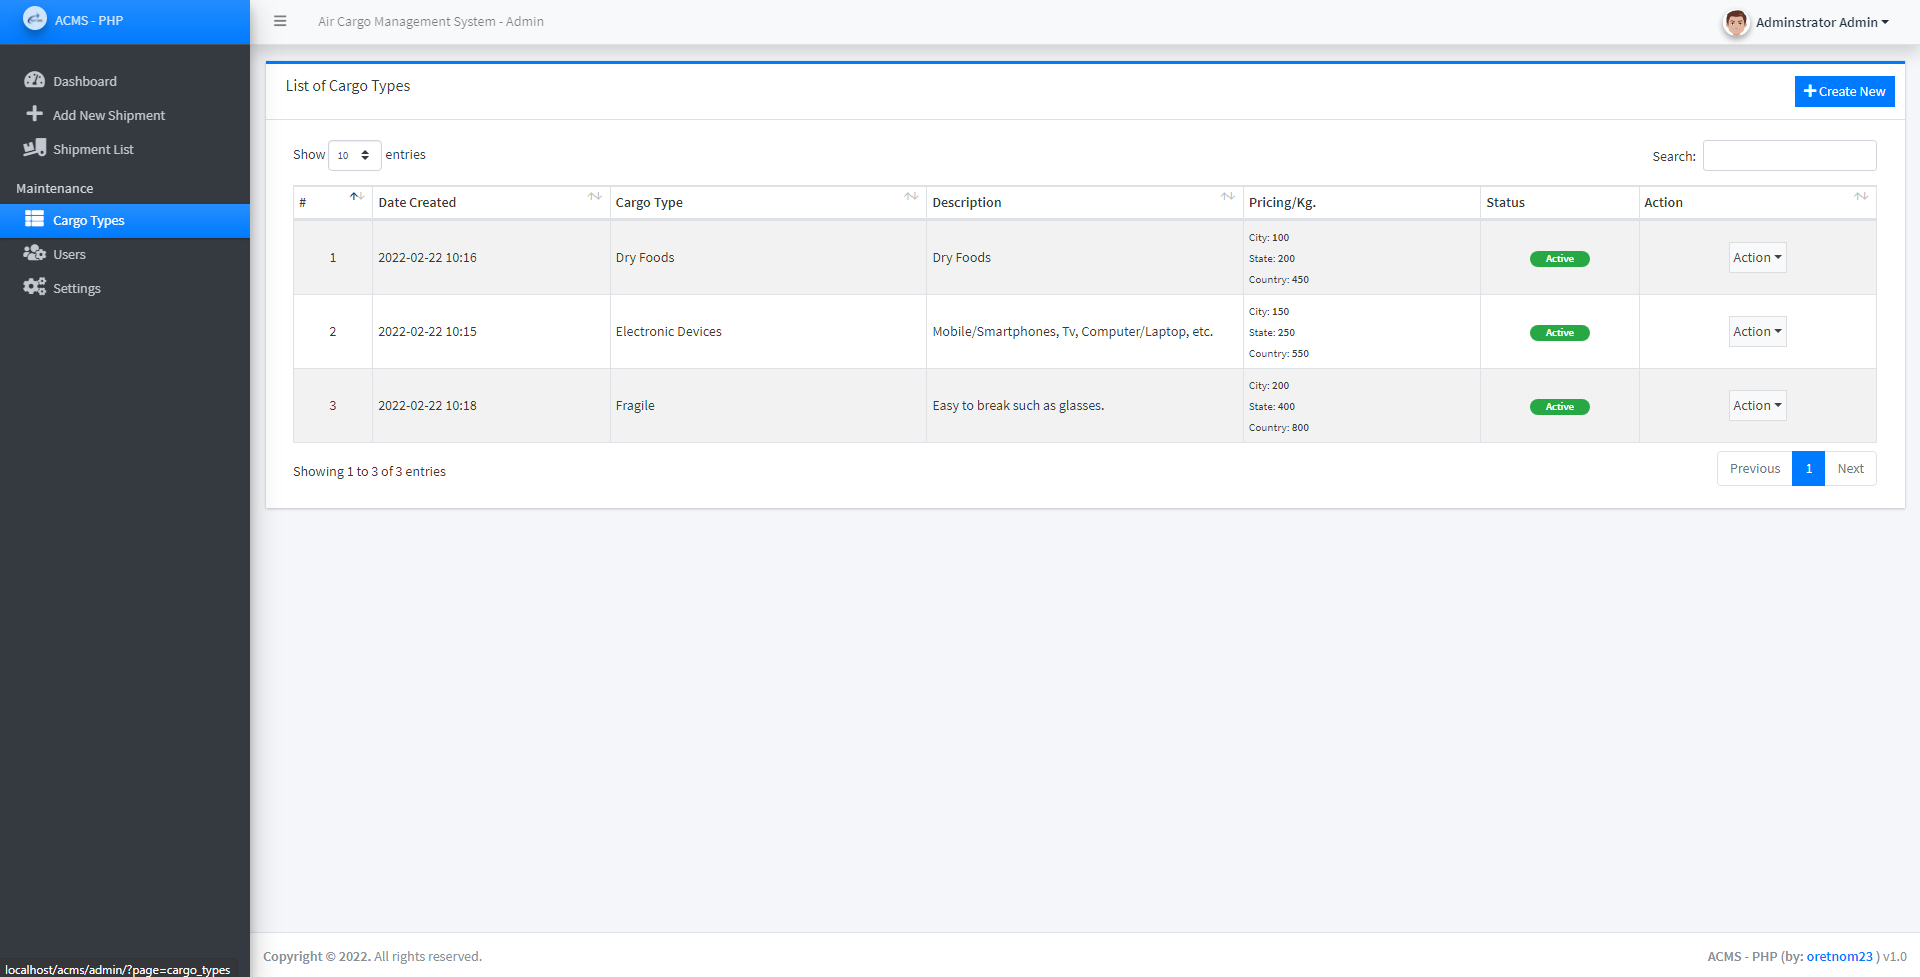Image resolution: width=1920 pixels, height=977 pixels.
Task: Sort by the # column arrow
Action: tap(356, 197)
